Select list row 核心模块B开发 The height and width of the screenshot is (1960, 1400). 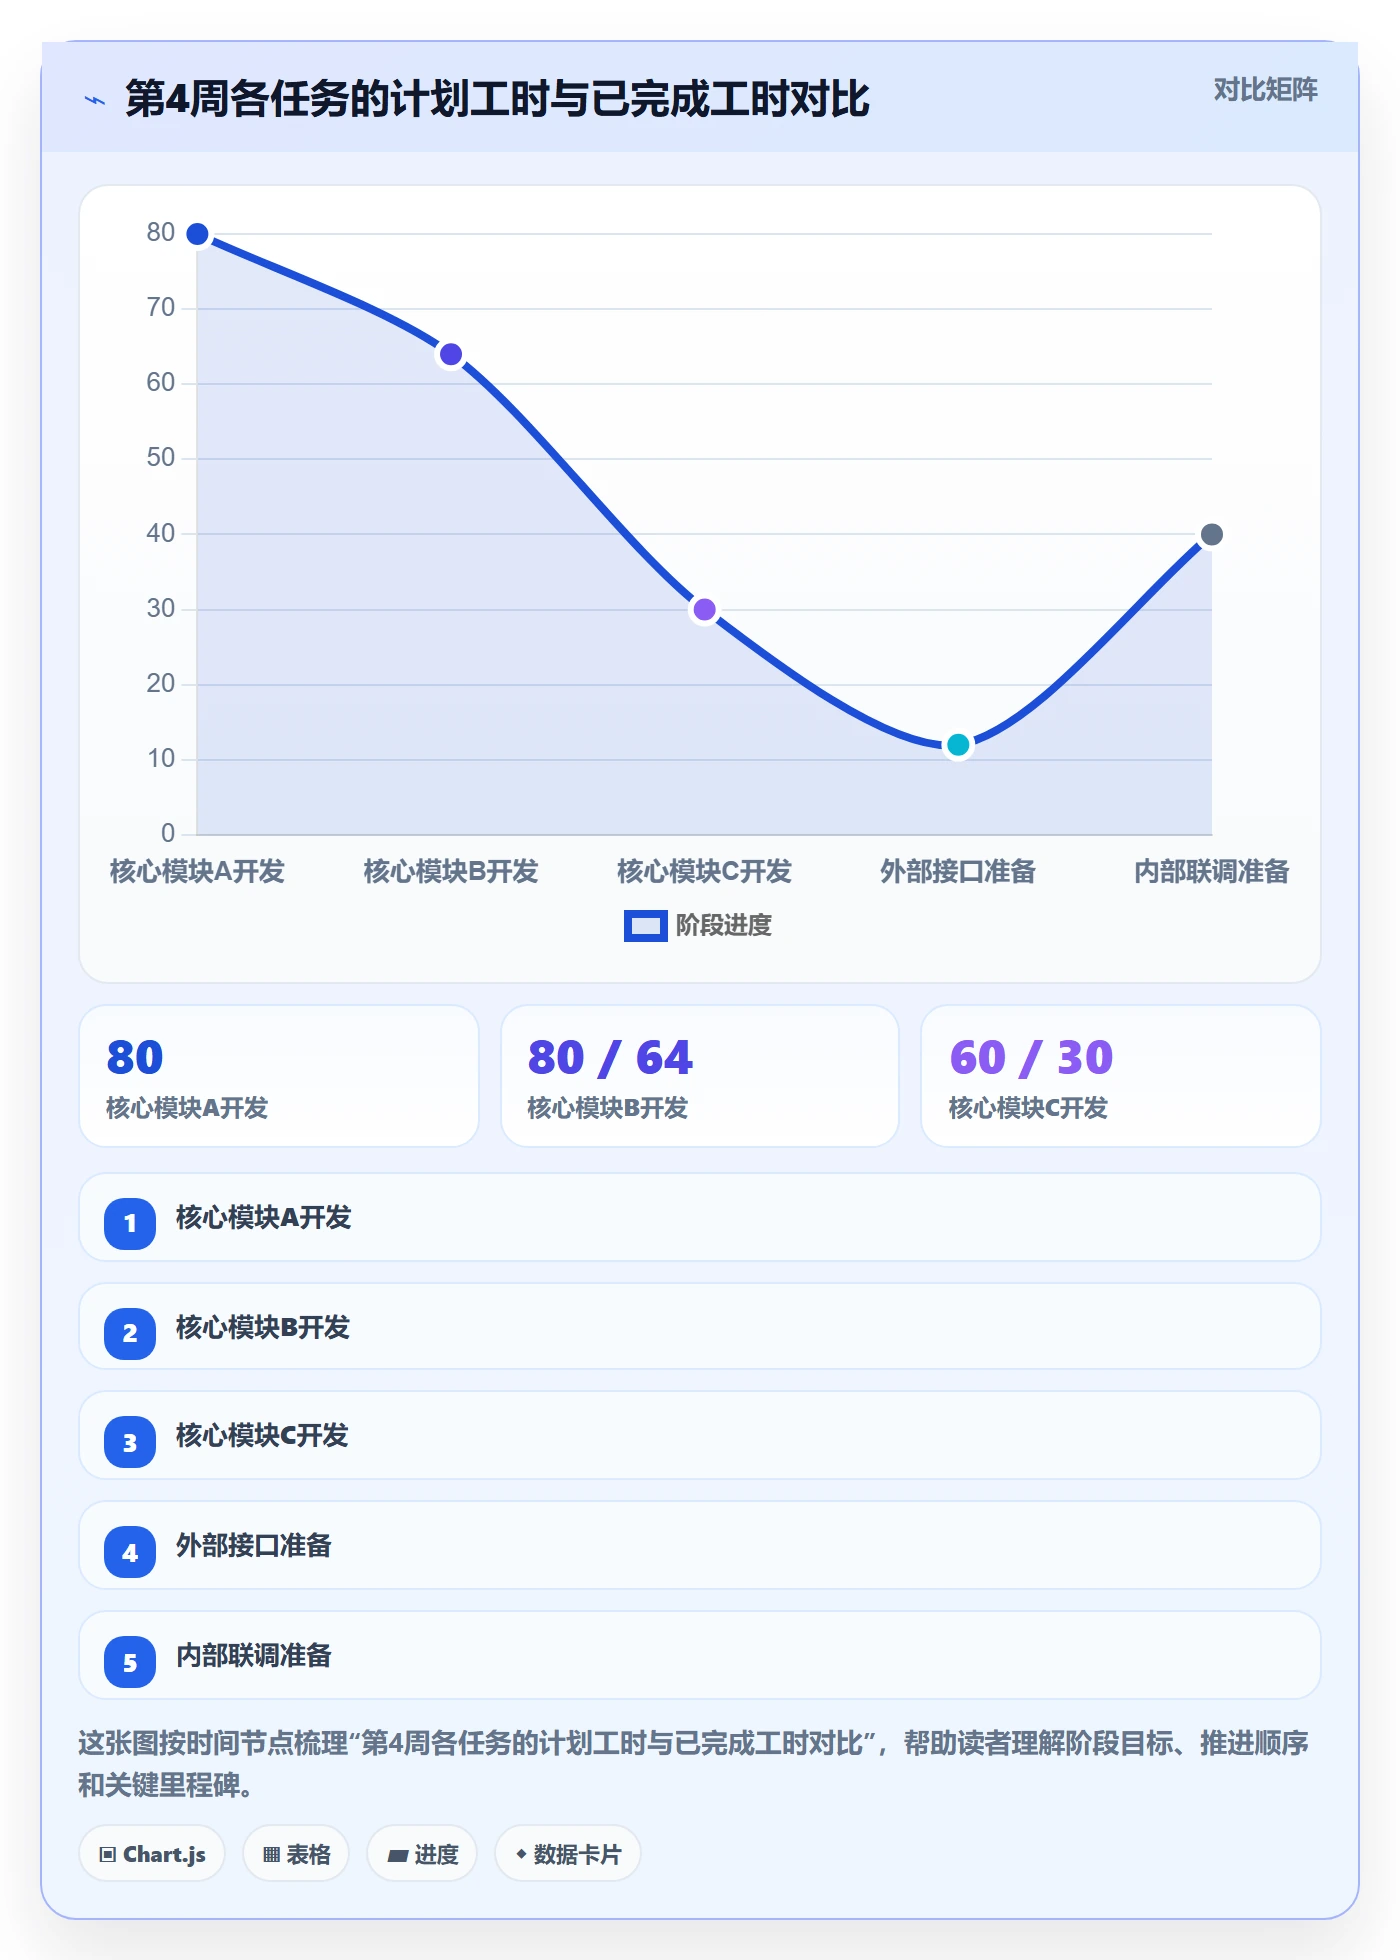pos(700,1326)
